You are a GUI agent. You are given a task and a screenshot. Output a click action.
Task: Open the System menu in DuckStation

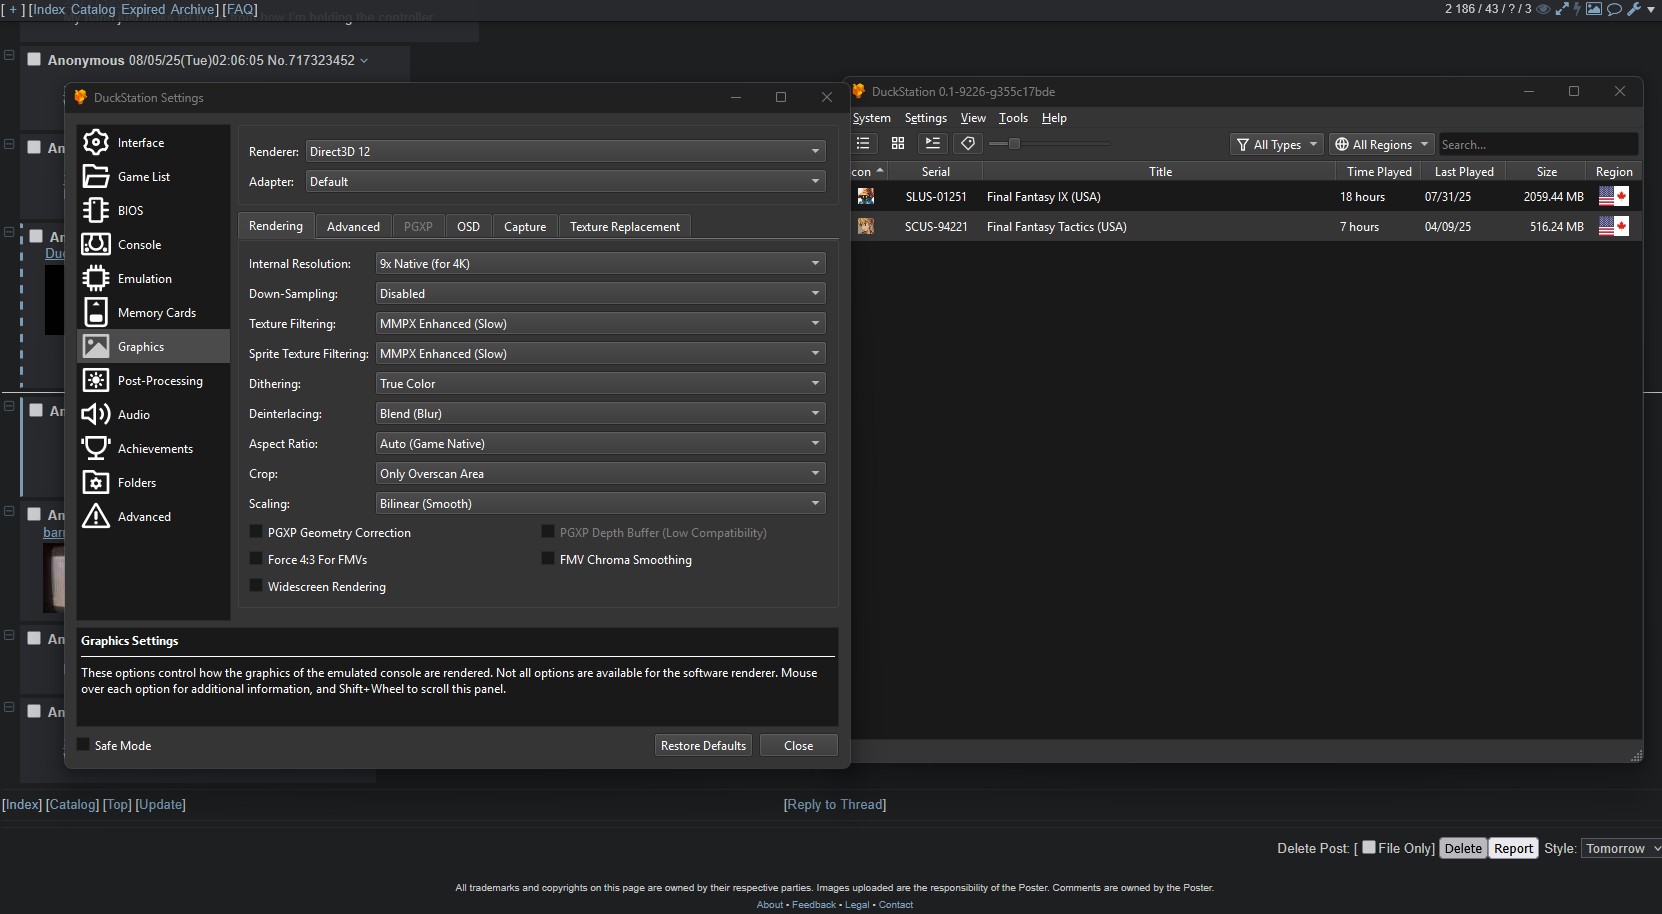tap(871, 118)
